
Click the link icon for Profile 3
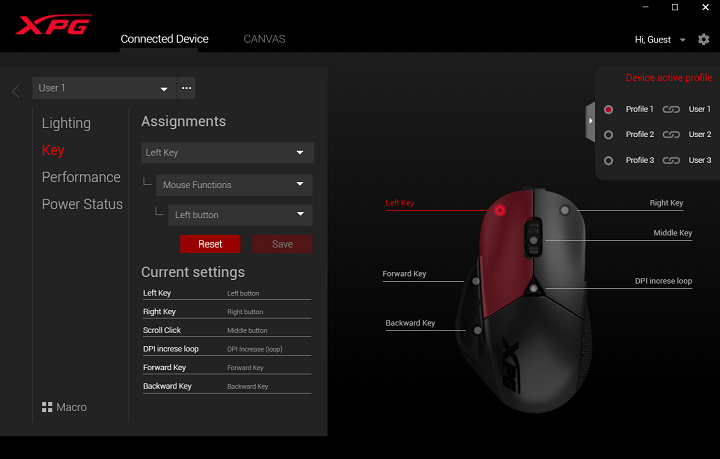coord(671,160)
